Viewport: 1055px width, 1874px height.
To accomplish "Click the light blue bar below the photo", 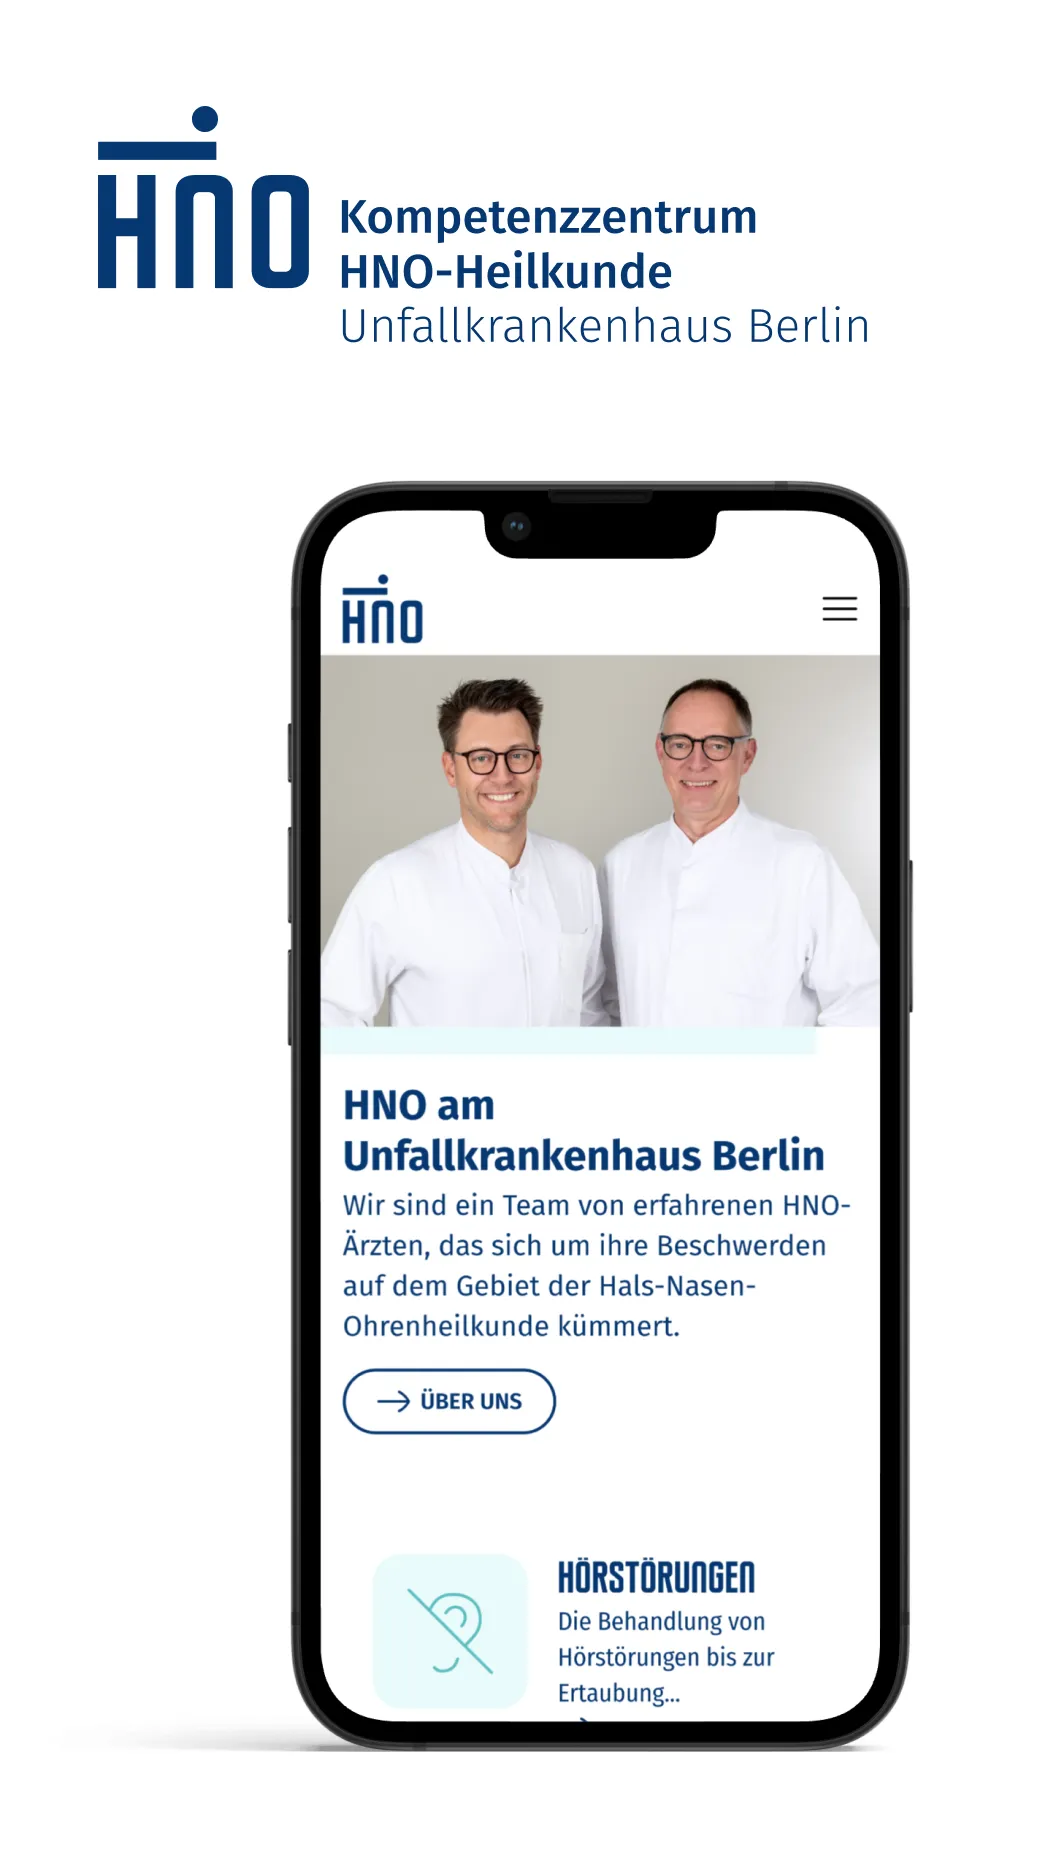I will tap(568, 1041).
